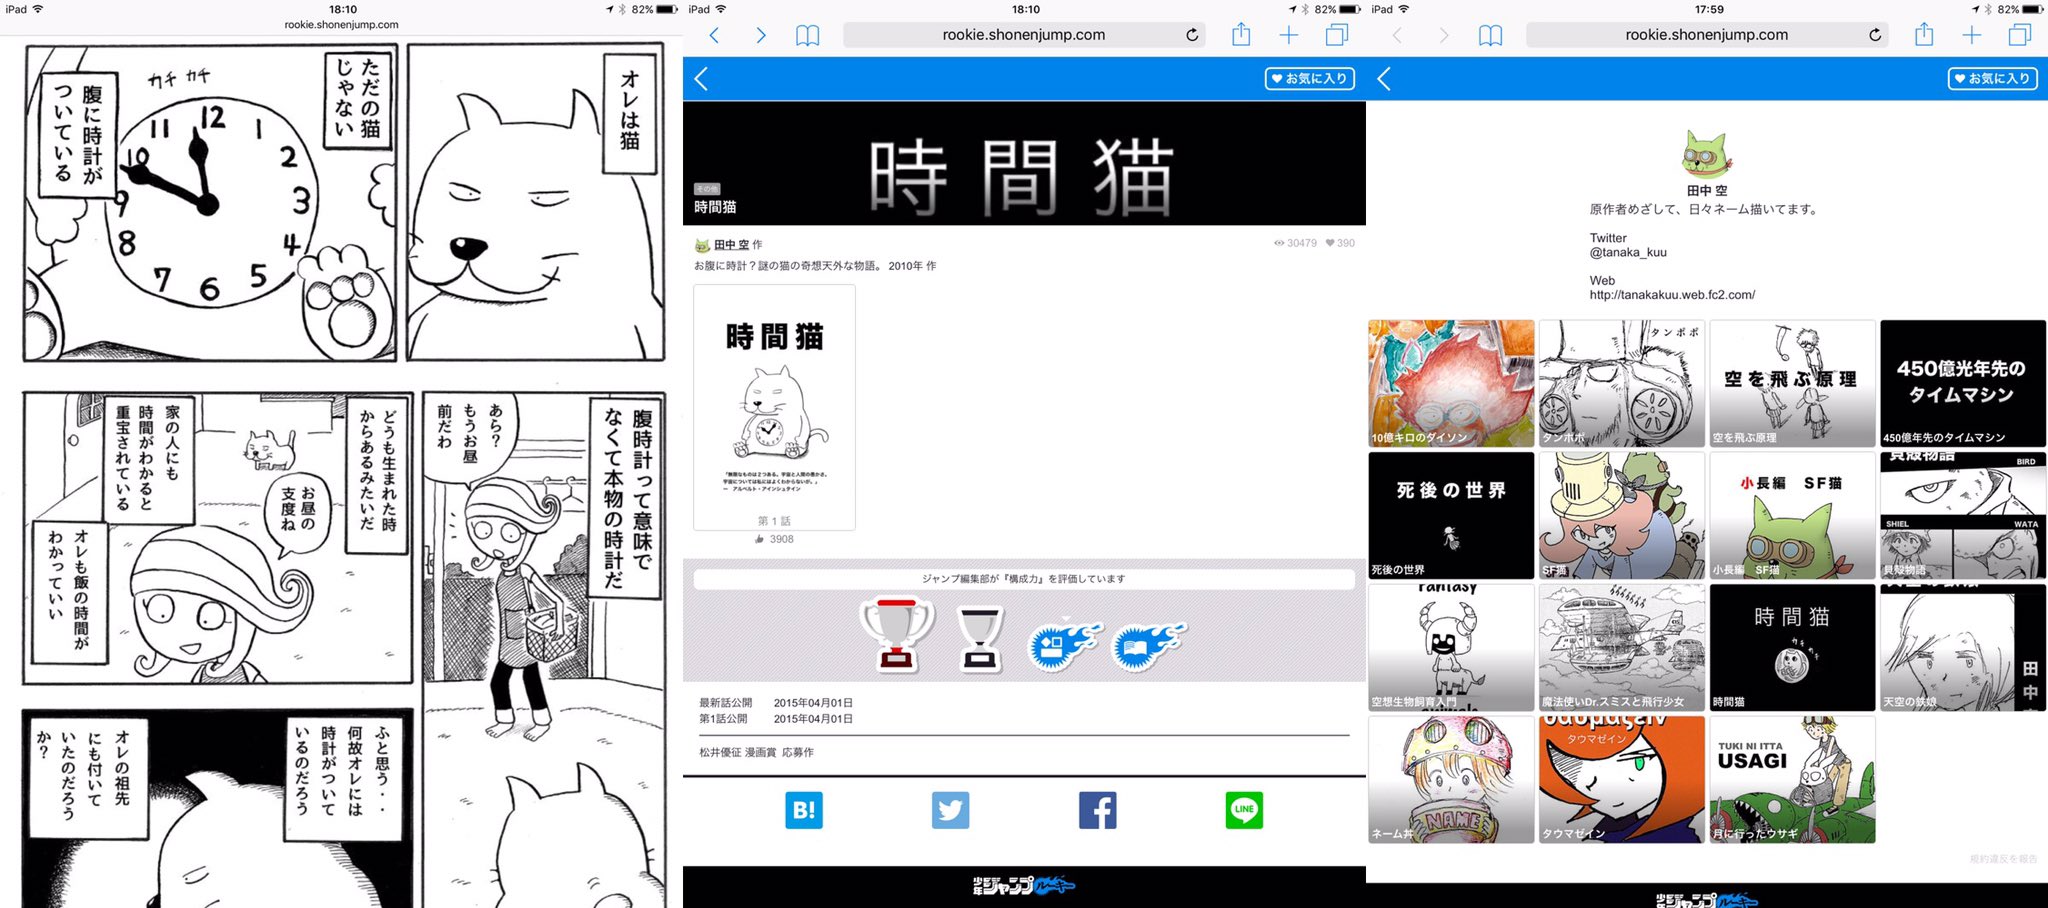This screenshot has height=908, width=2048.
Task: Add new tab plus in right window
Action: click(1972, 36)
